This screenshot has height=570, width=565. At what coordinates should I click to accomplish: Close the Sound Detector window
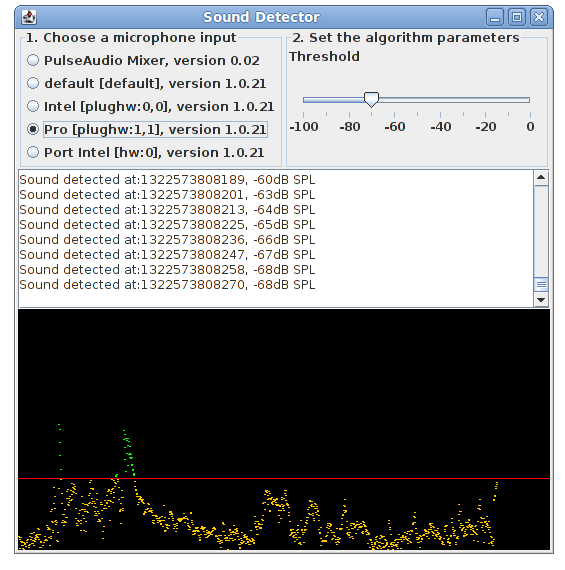[538, 17]
